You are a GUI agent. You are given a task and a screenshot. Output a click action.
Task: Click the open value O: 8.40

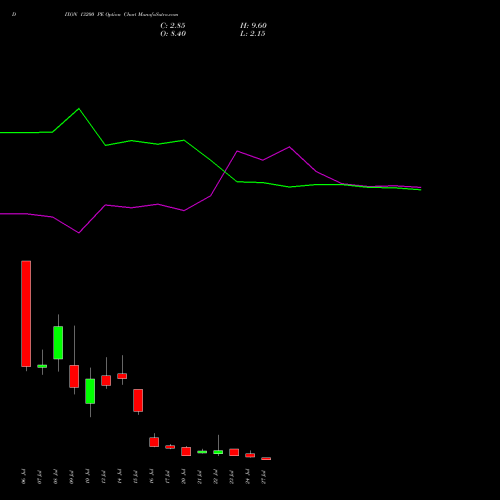[x=173, y=34]
